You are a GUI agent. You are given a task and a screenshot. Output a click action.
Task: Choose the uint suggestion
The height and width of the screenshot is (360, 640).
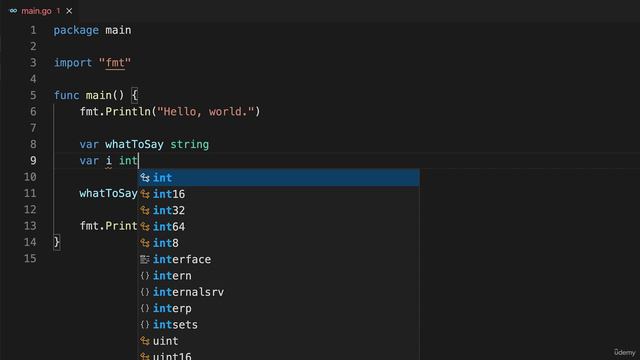279,341
